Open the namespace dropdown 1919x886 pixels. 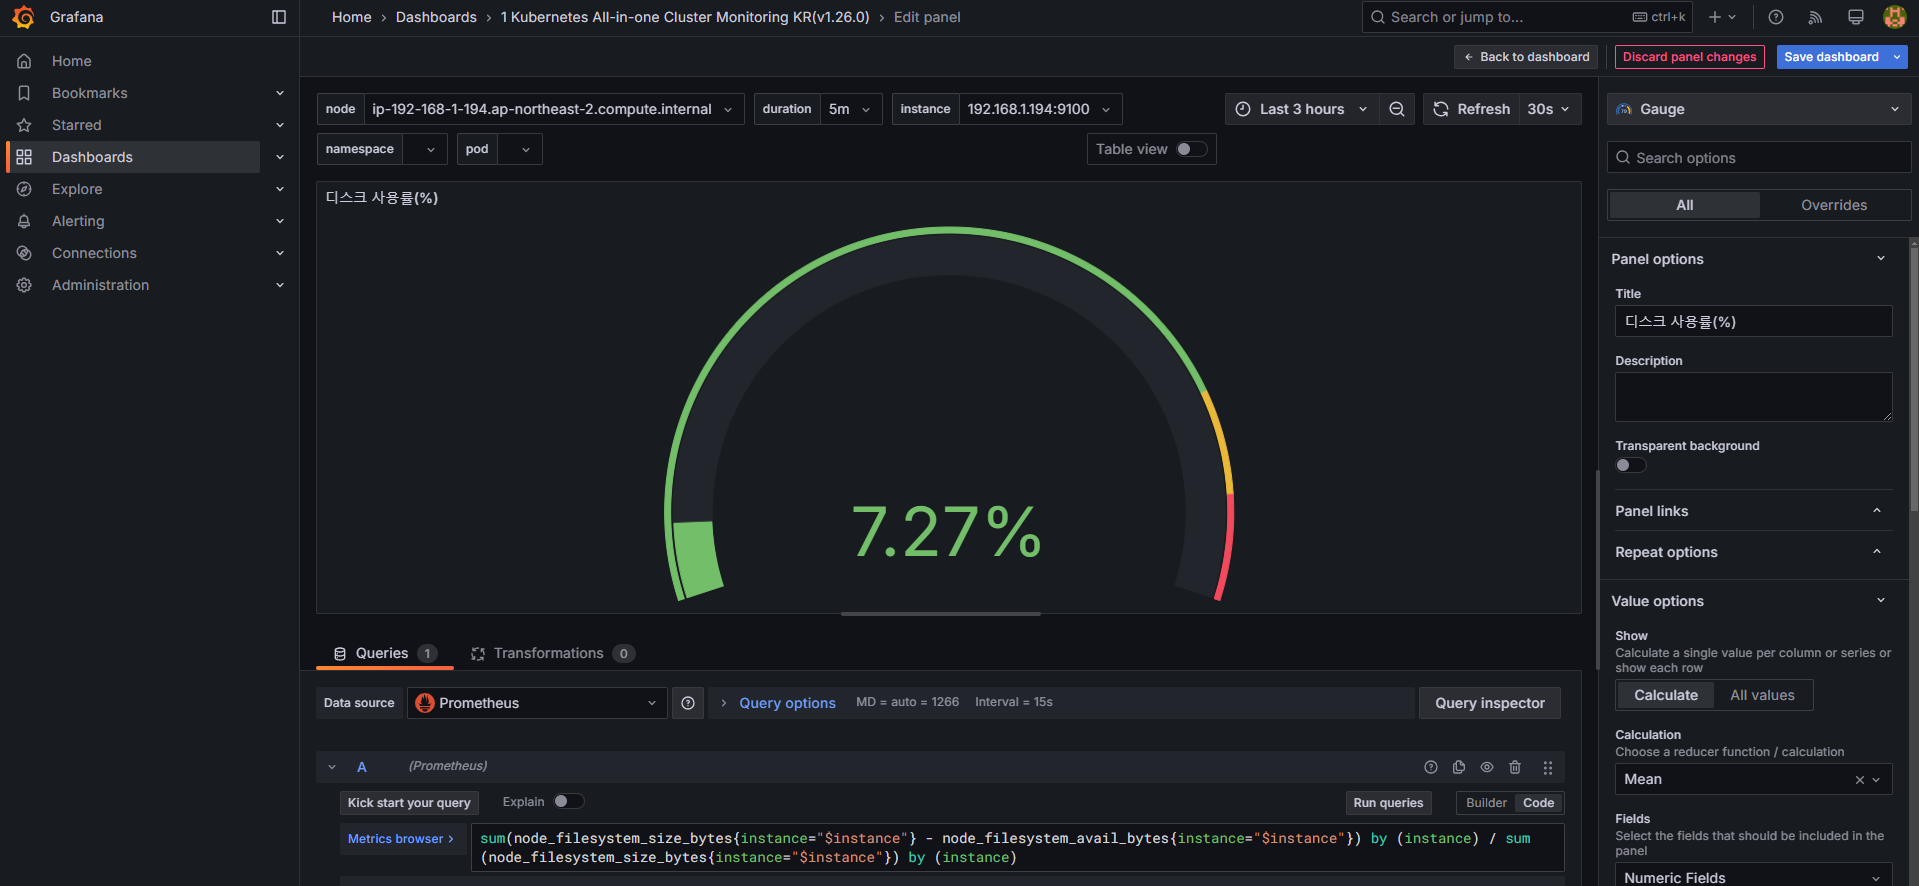(x=424, y=149)
